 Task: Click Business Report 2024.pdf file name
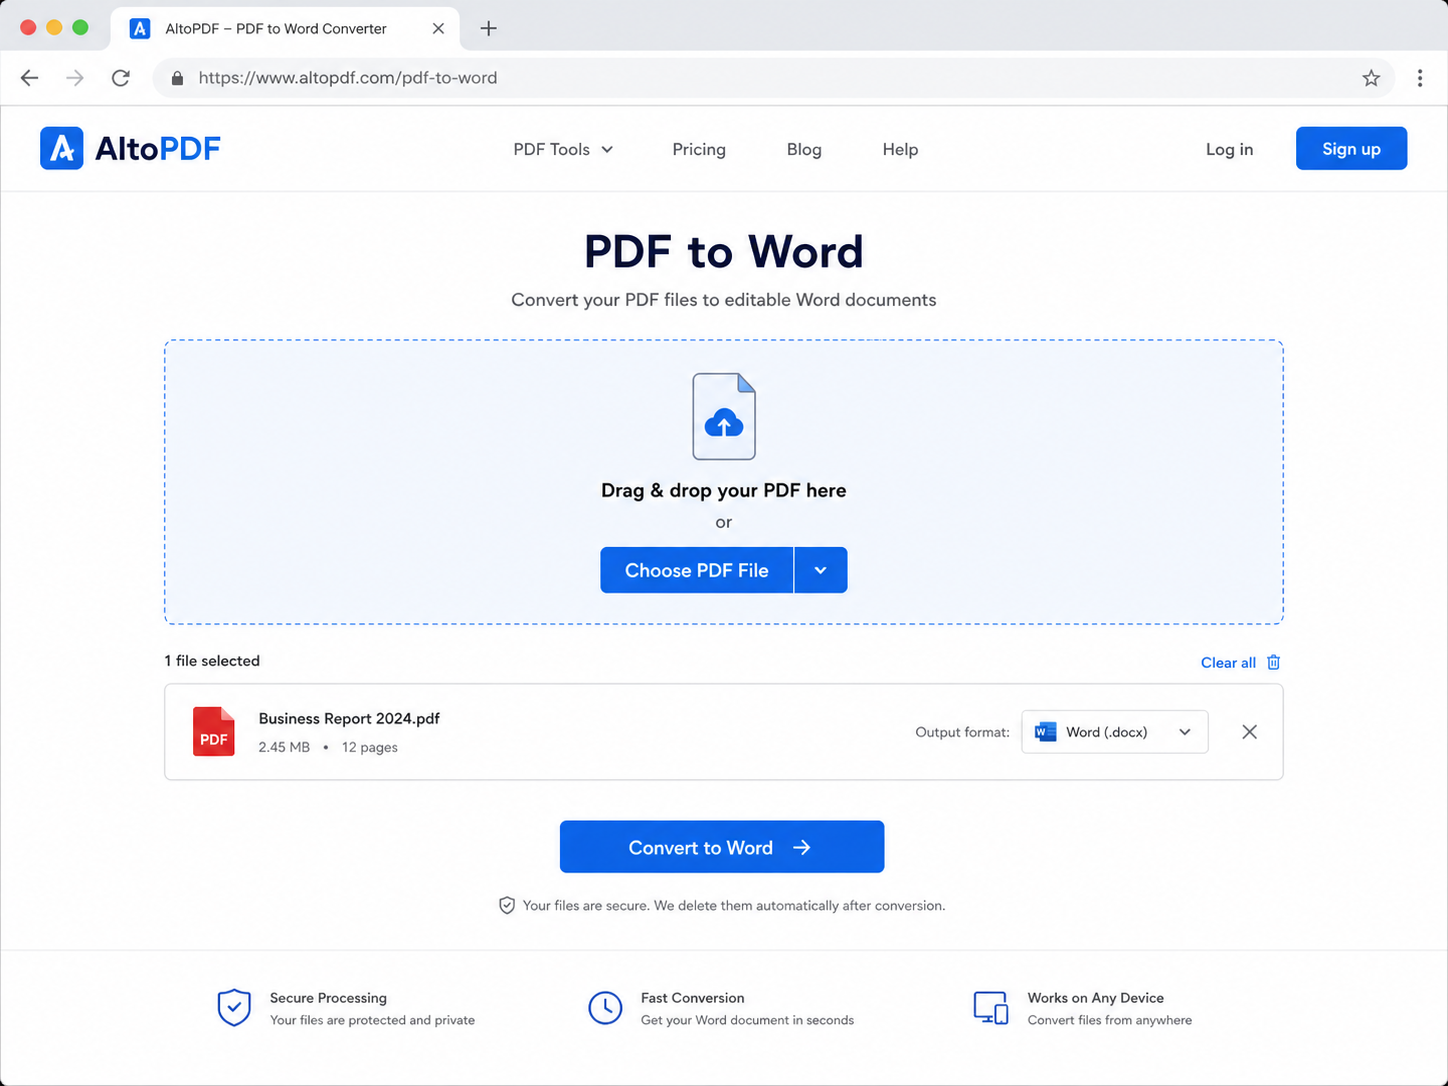tap(349, 718)
